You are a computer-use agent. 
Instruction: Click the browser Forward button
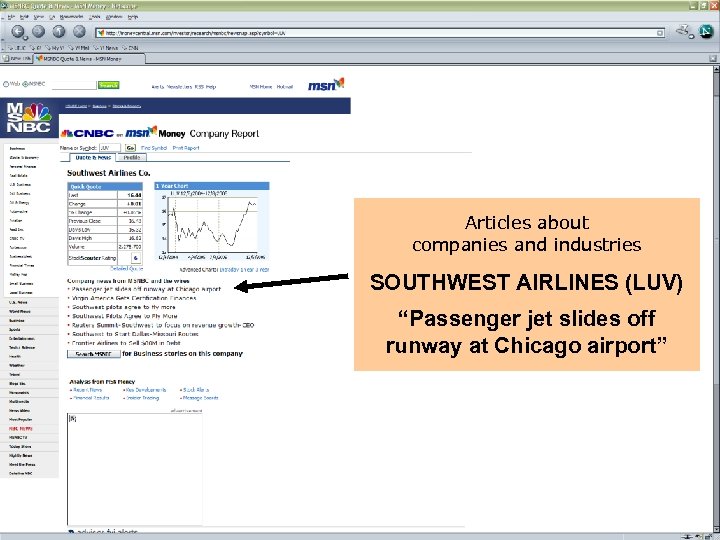tap(39, 31)
